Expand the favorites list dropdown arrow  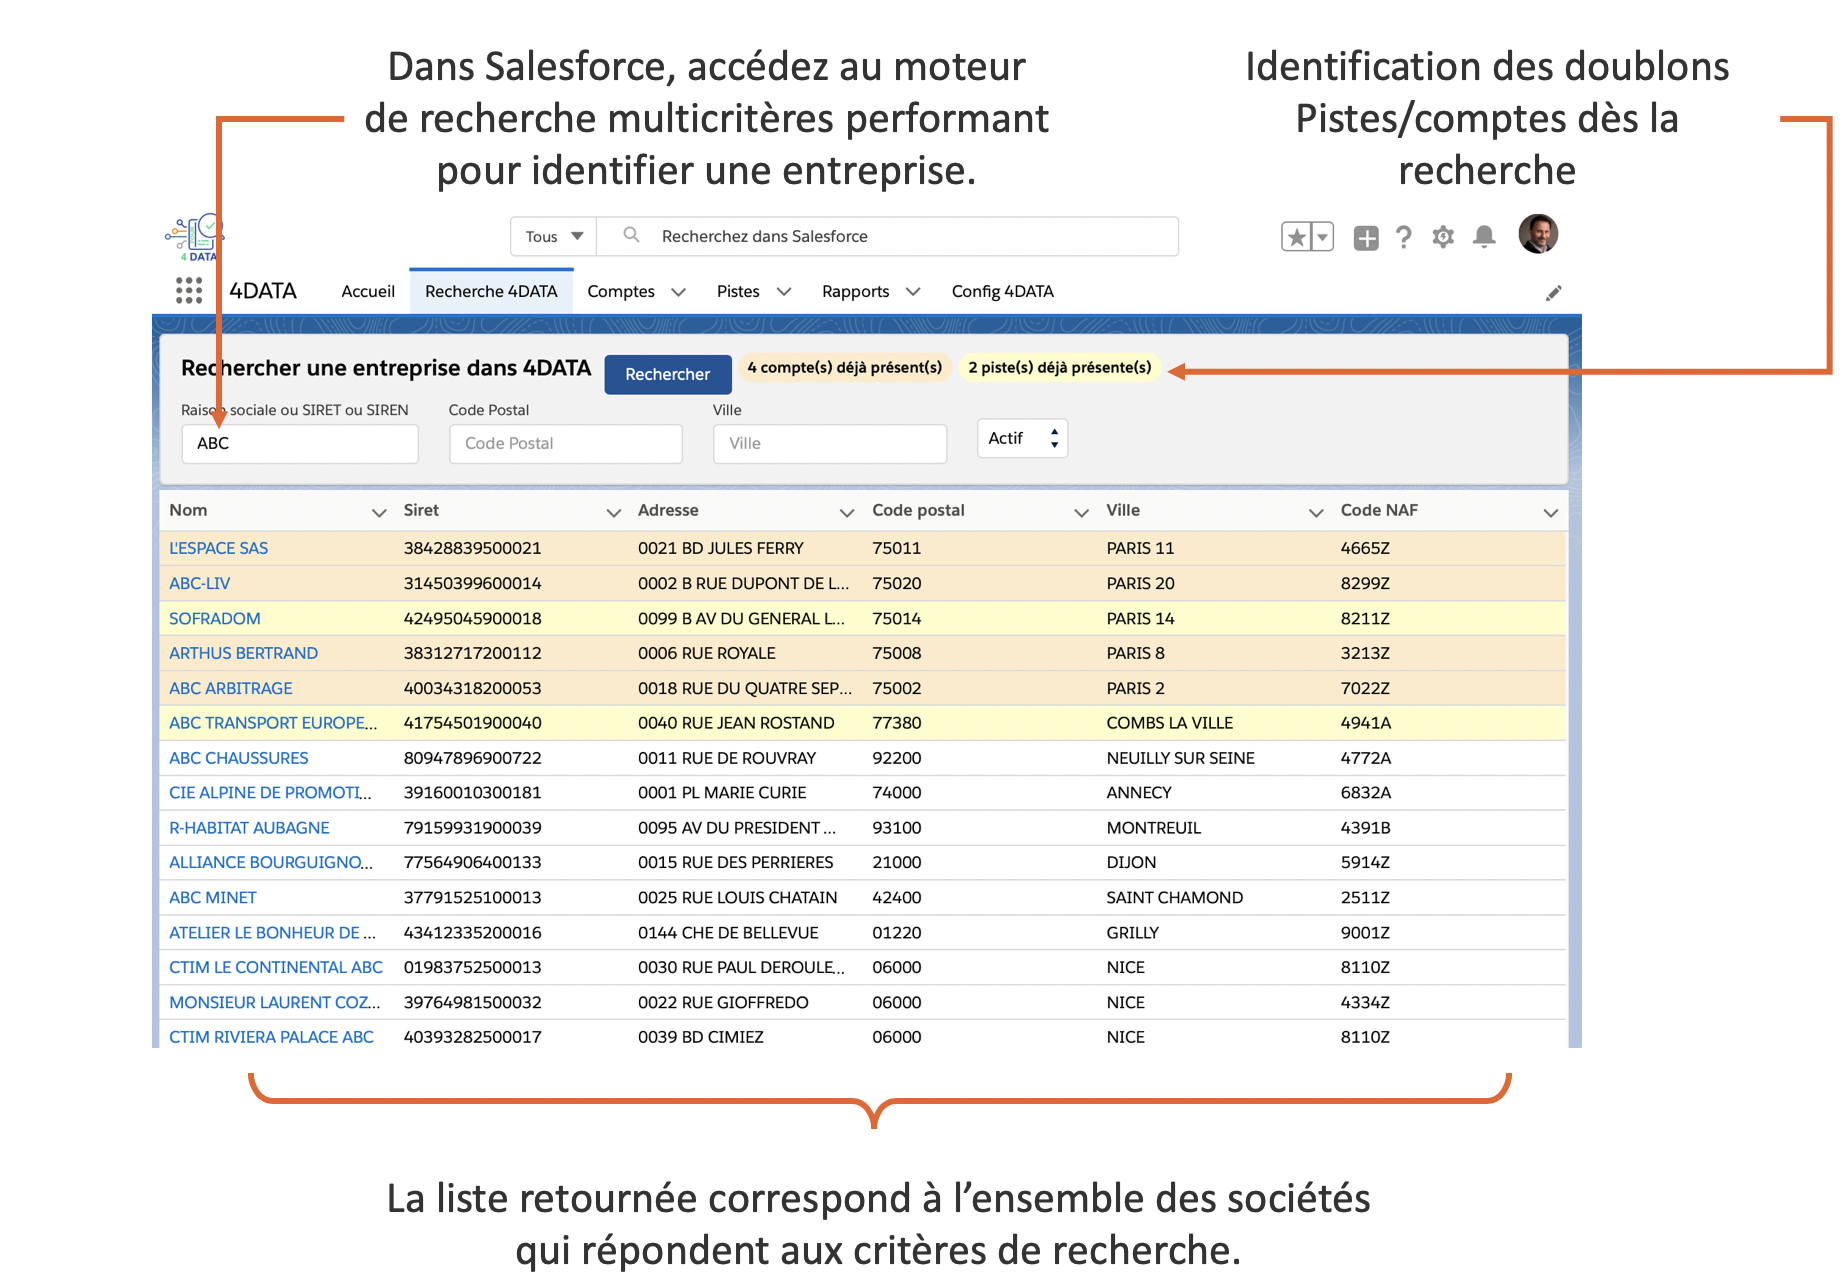tap(1322, 237)
